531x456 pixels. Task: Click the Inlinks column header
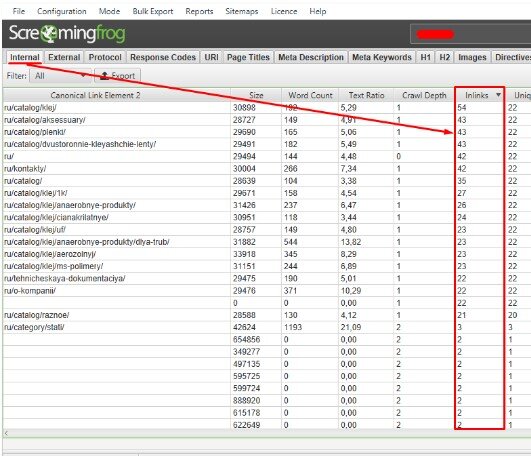point(476,95)
